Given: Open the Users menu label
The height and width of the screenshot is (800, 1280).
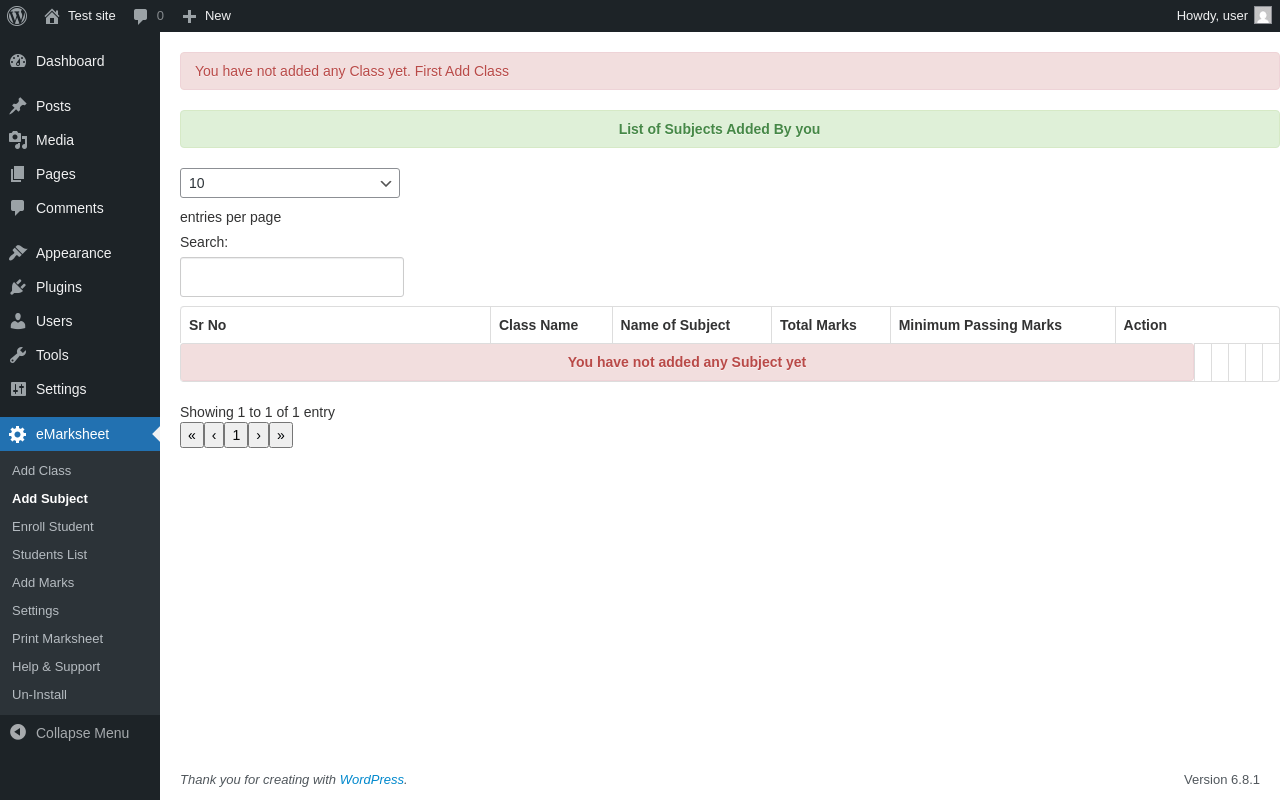Looking at the screenshot, I should click(54, 321).
